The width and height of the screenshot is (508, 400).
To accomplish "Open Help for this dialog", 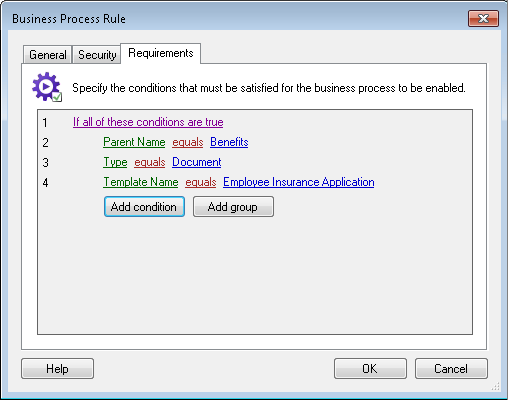I will coord(57,369).
